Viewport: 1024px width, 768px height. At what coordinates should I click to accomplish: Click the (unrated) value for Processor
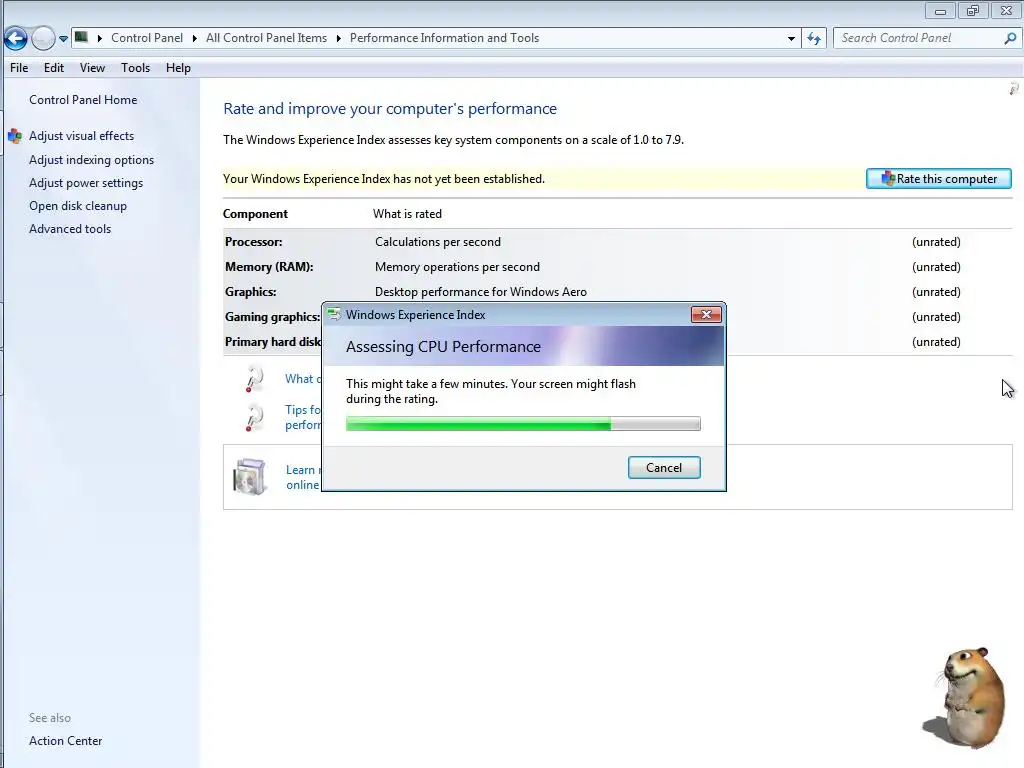936,242
